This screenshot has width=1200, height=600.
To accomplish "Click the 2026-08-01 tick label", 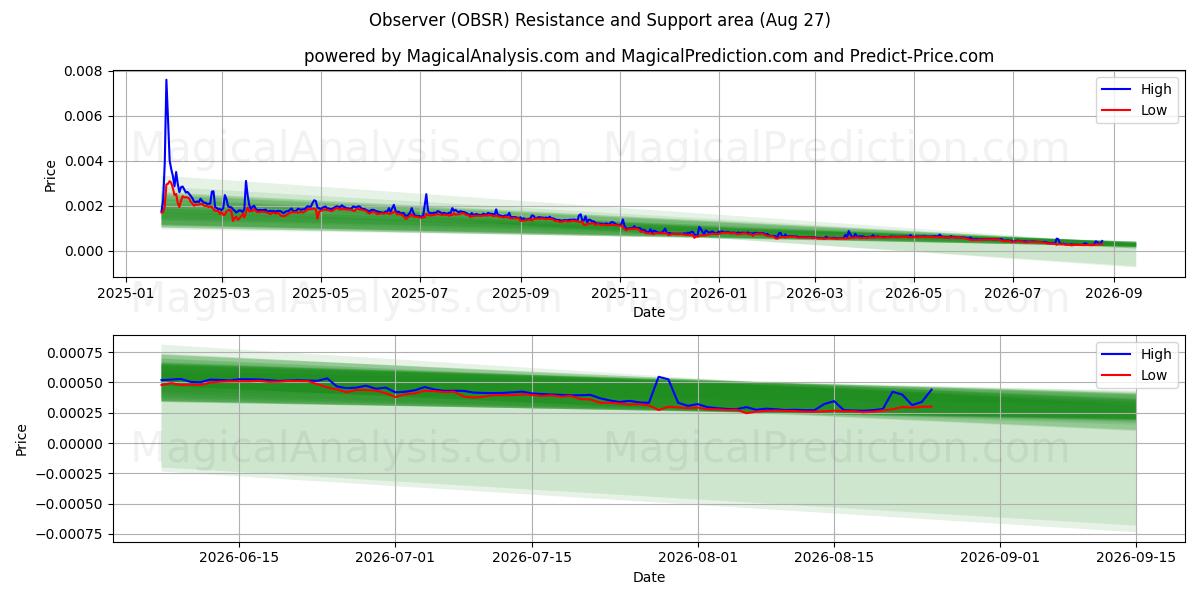I will click(x=699, y=559).
